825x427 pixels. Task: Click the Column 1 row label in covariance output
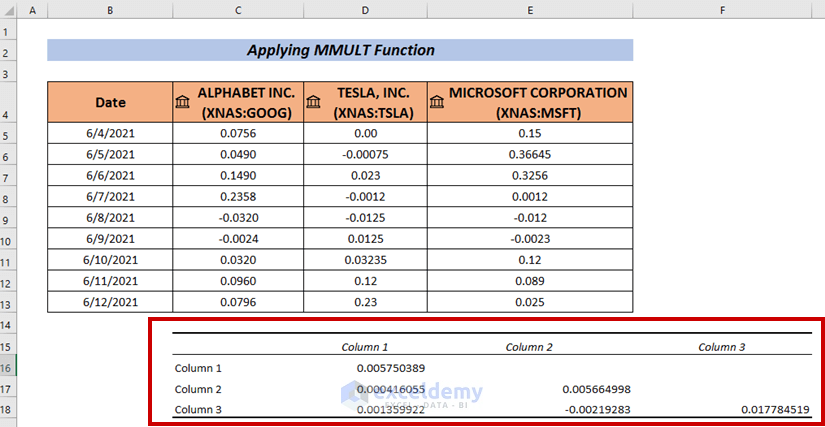coord(198,368)
